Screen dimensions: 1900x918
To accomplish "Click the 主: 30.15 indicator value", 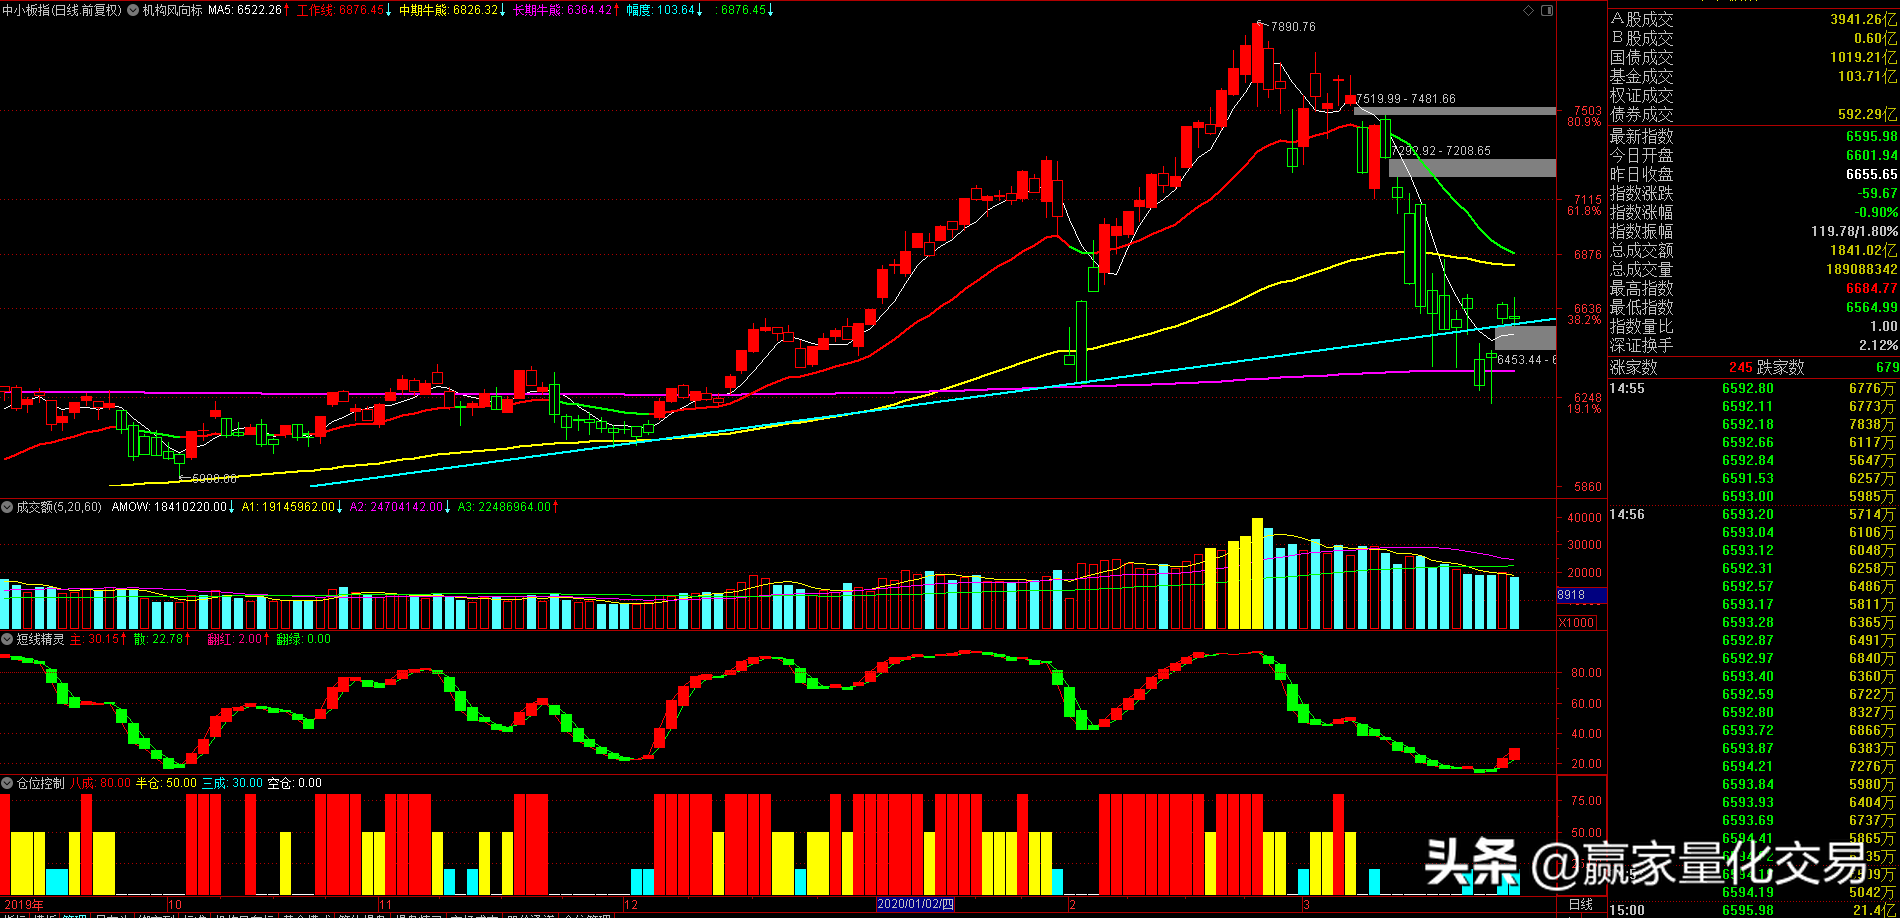I will (98, 639).
